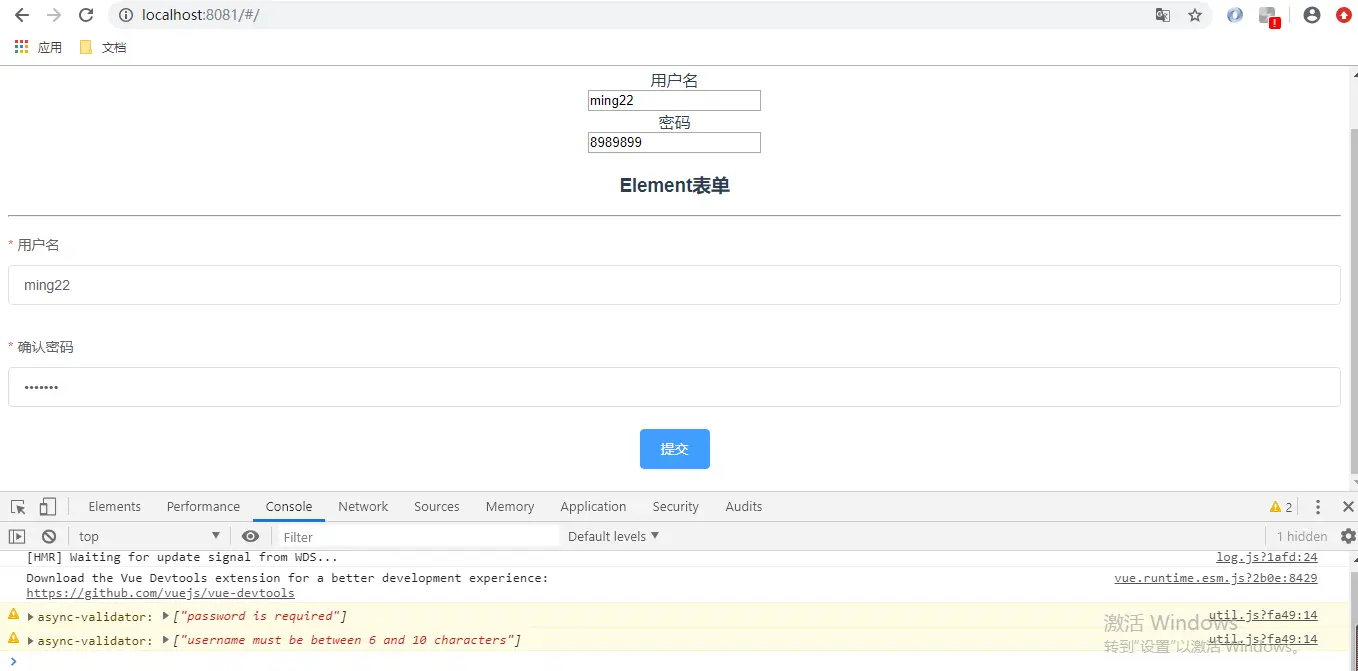1358x671 pixels.
Task: Bookmark this page with star icon
Action: [1195, 15]
